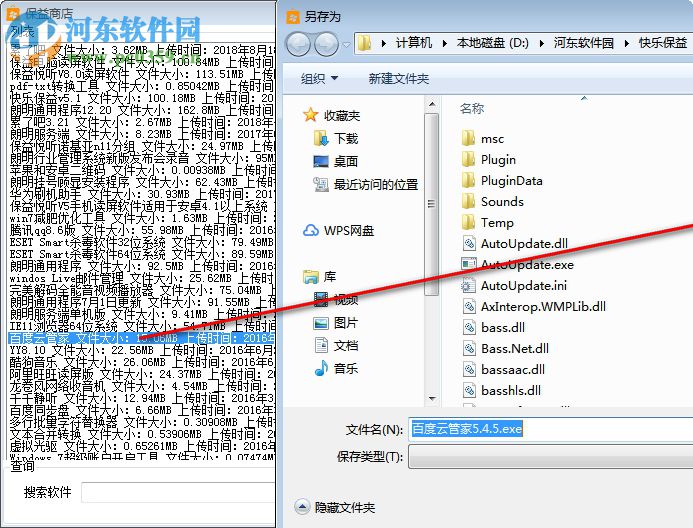
Task: Select 快乐保益v5.1 row in list
Action: coord(141,98)
